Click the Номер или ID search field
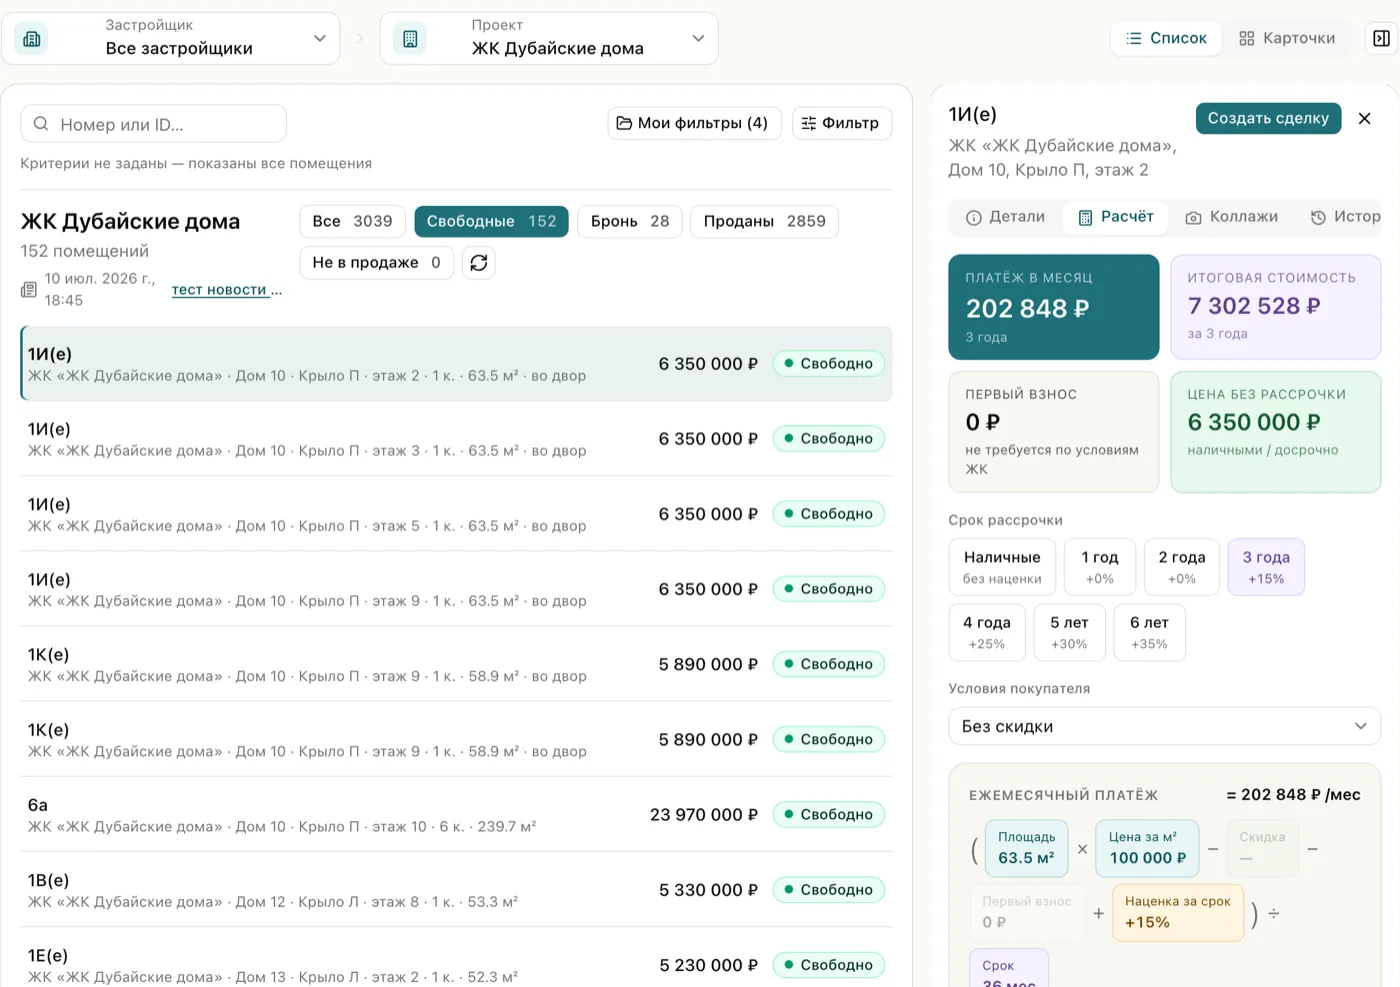Screen dimensions: 1400x987 pos(154,124)
